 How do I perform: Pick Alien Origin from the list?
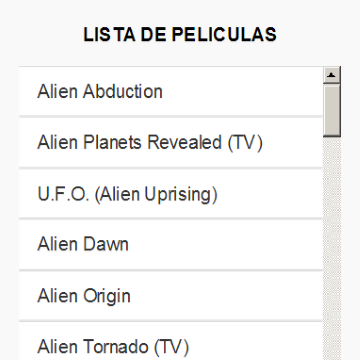171,296
